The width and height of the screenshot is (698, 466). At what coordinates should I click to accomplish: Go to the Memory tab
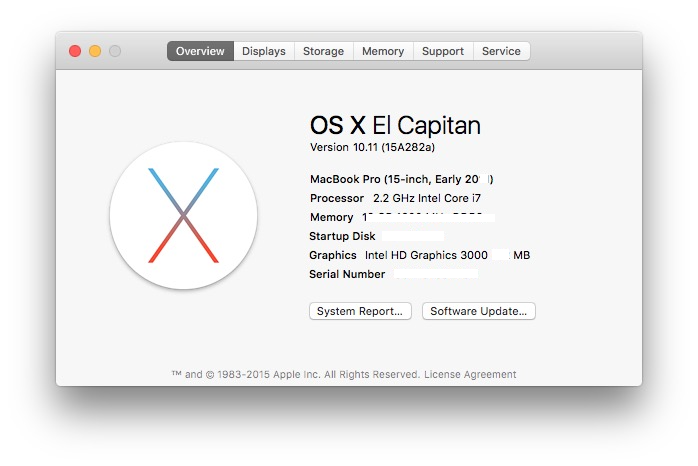pos(383,51)
